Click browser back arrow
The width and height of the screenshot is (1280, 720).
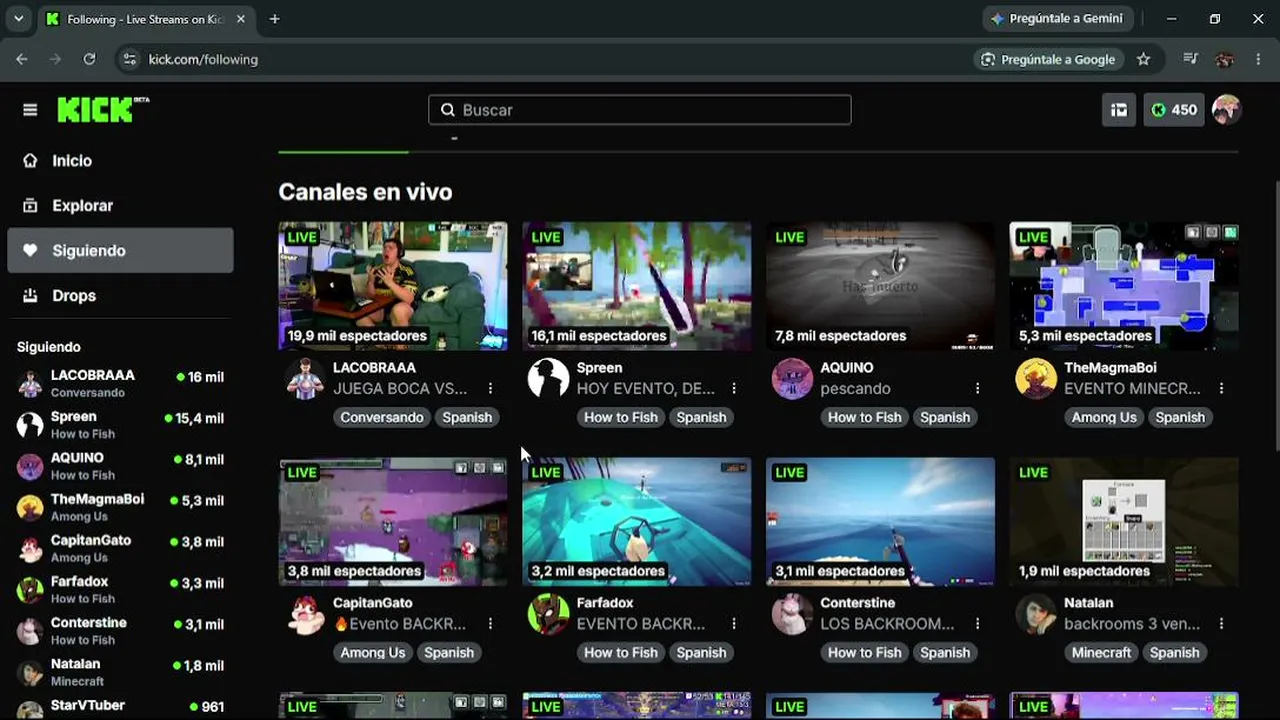coord(22,59)
